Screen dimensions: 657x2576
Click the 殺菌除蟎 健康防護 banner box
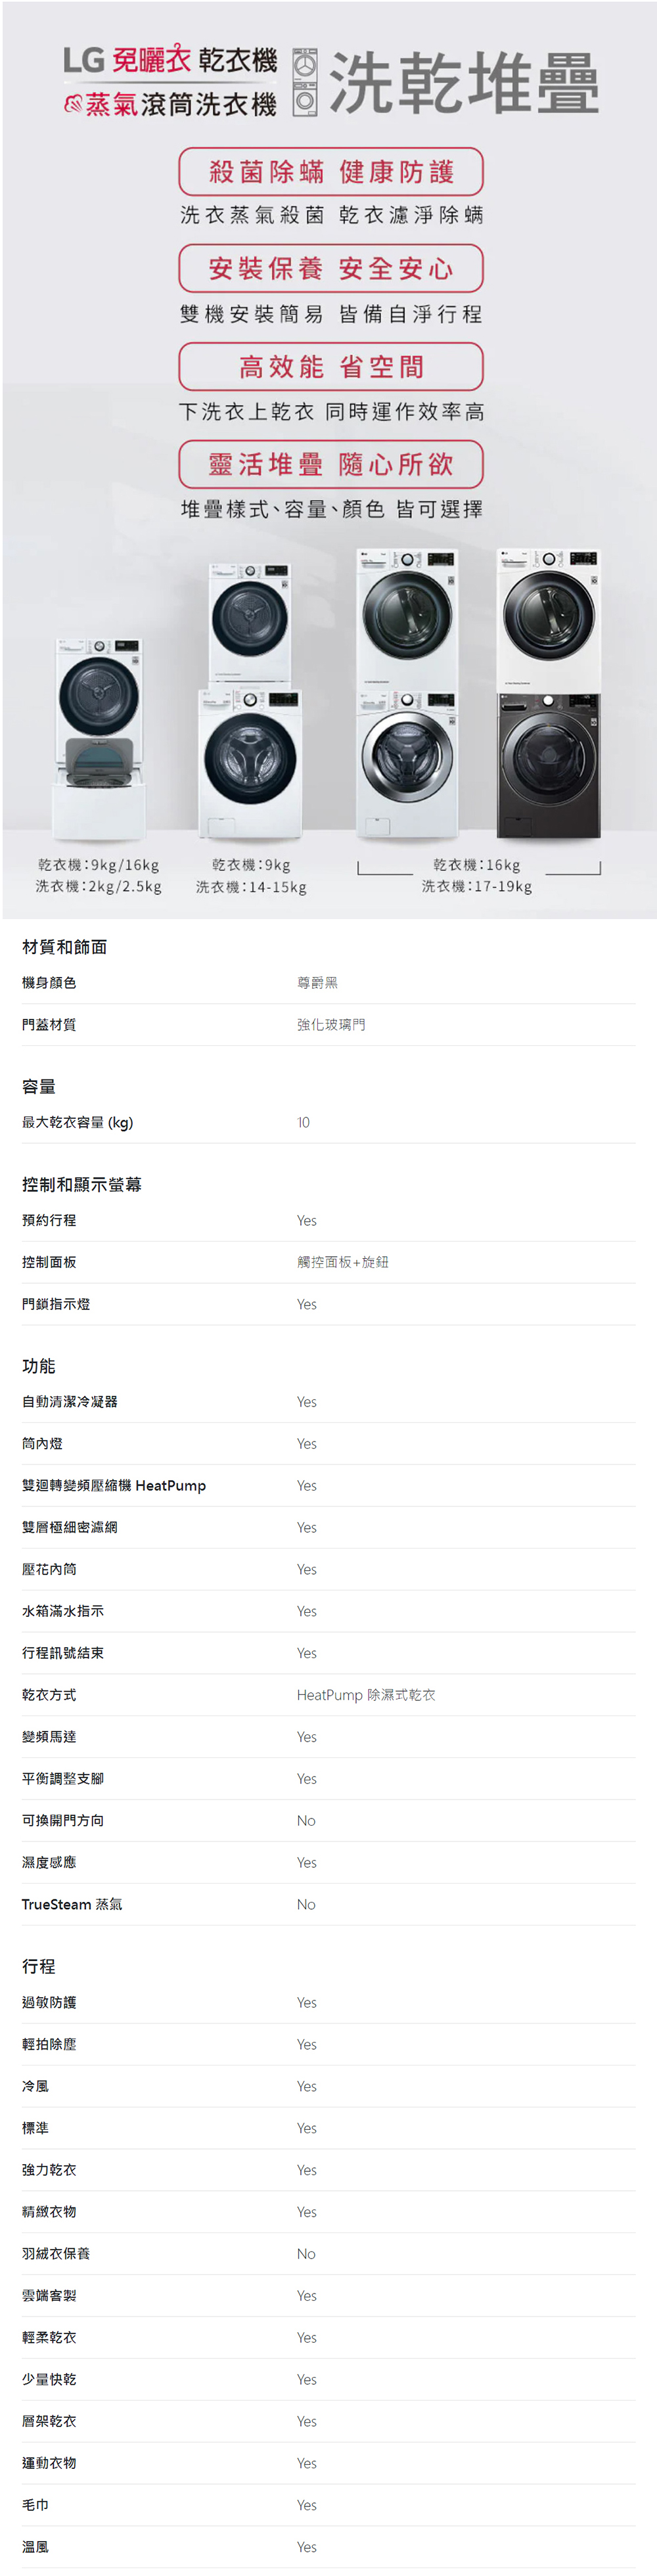coord(331,172)
